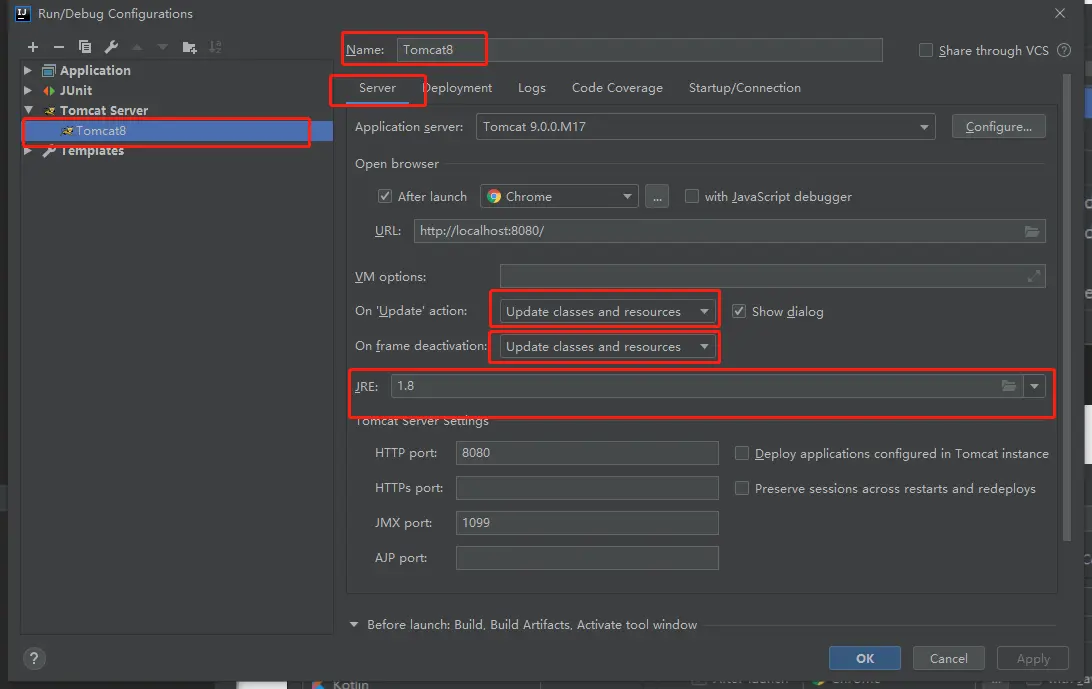Click the JMX port field
1092x689 pixels.
(x=587, y=522)
